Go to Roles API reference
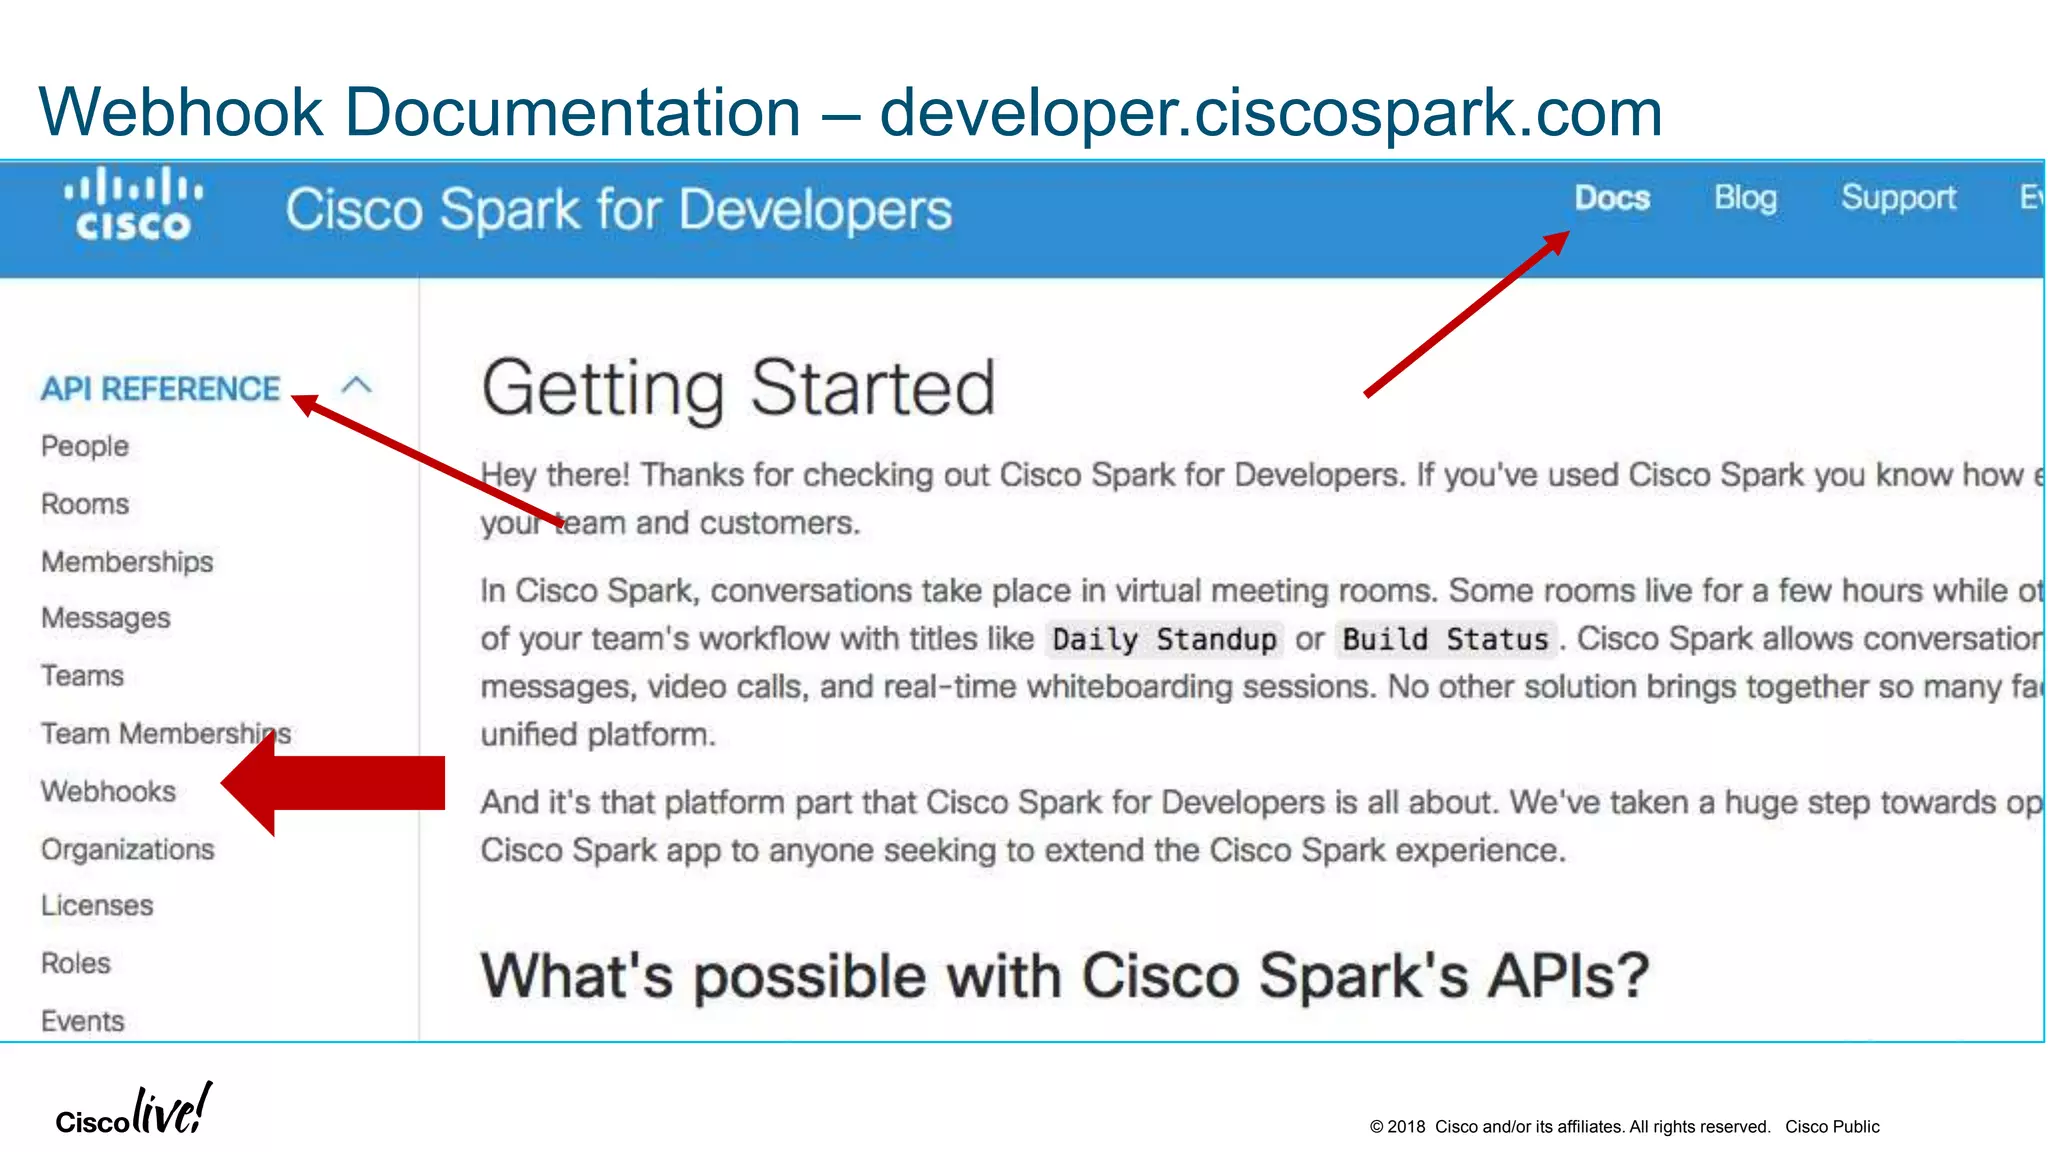The width and height of the screenshot is (2048, 1152). (76, 964)
